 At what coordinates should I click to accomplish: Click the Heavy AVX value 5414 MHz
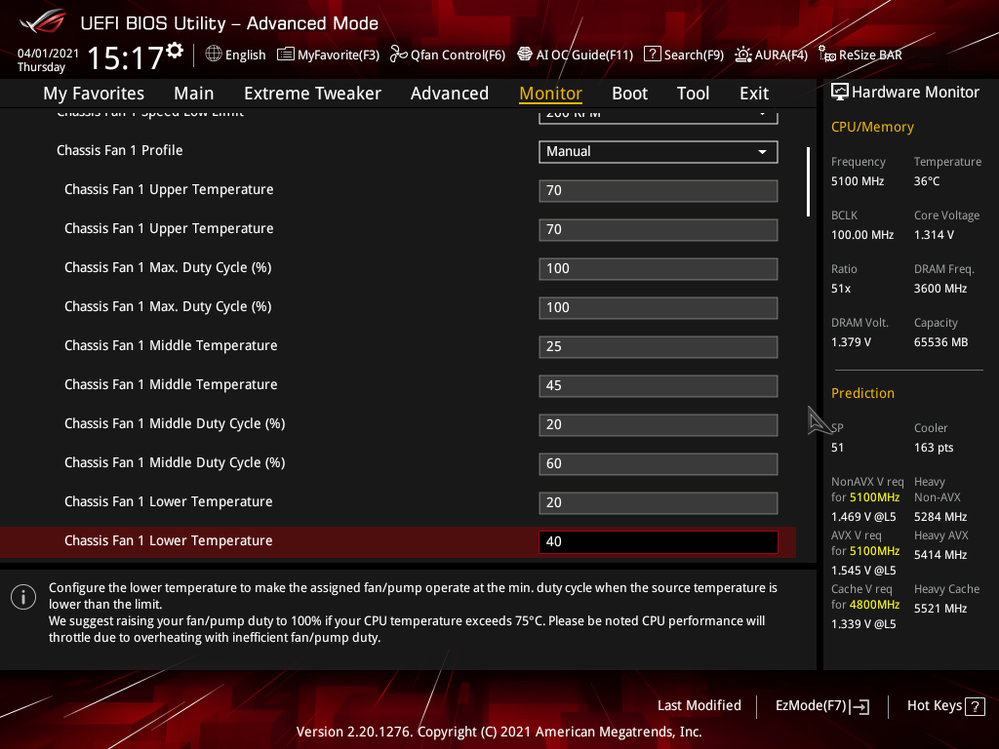point(940,555)
